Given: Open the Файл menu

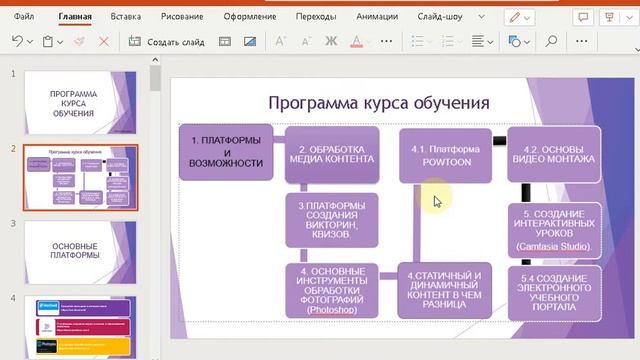Looking at the screenshot, I should (24, 17).
